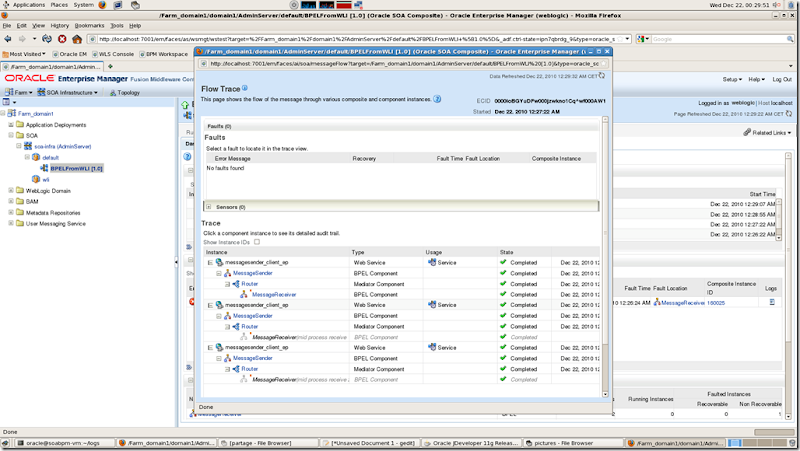Toggle Show Instance IDs checkbox
This screenshot has height=451, width=800.
click(x=257, y=242)
